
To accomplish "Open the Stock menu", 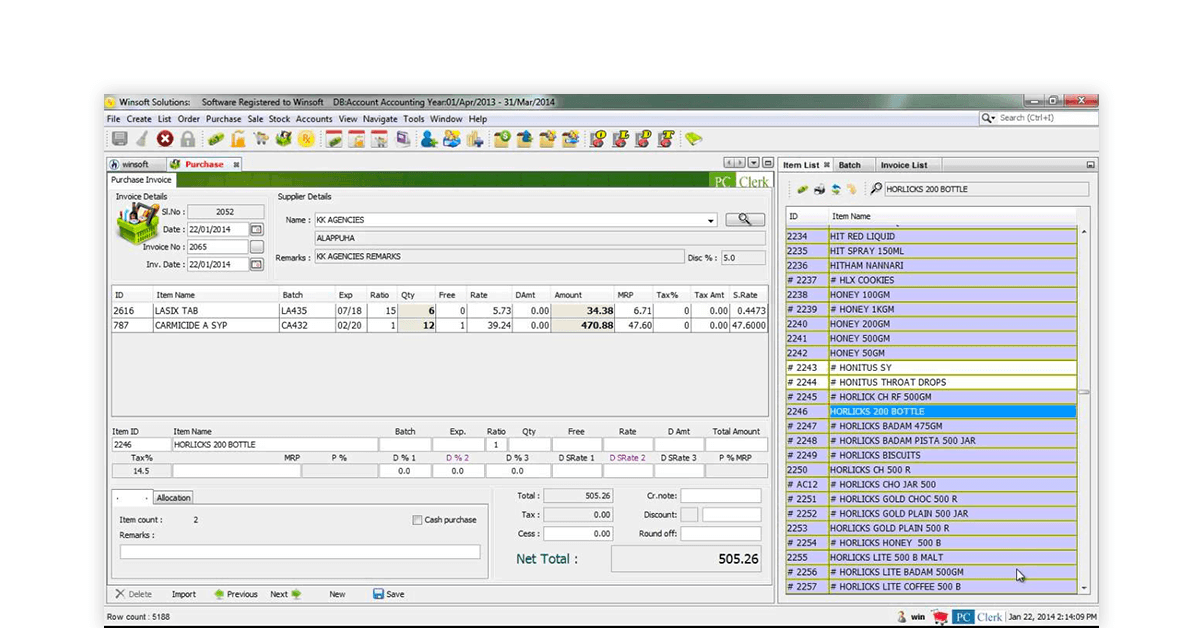I will click(279, 119).
